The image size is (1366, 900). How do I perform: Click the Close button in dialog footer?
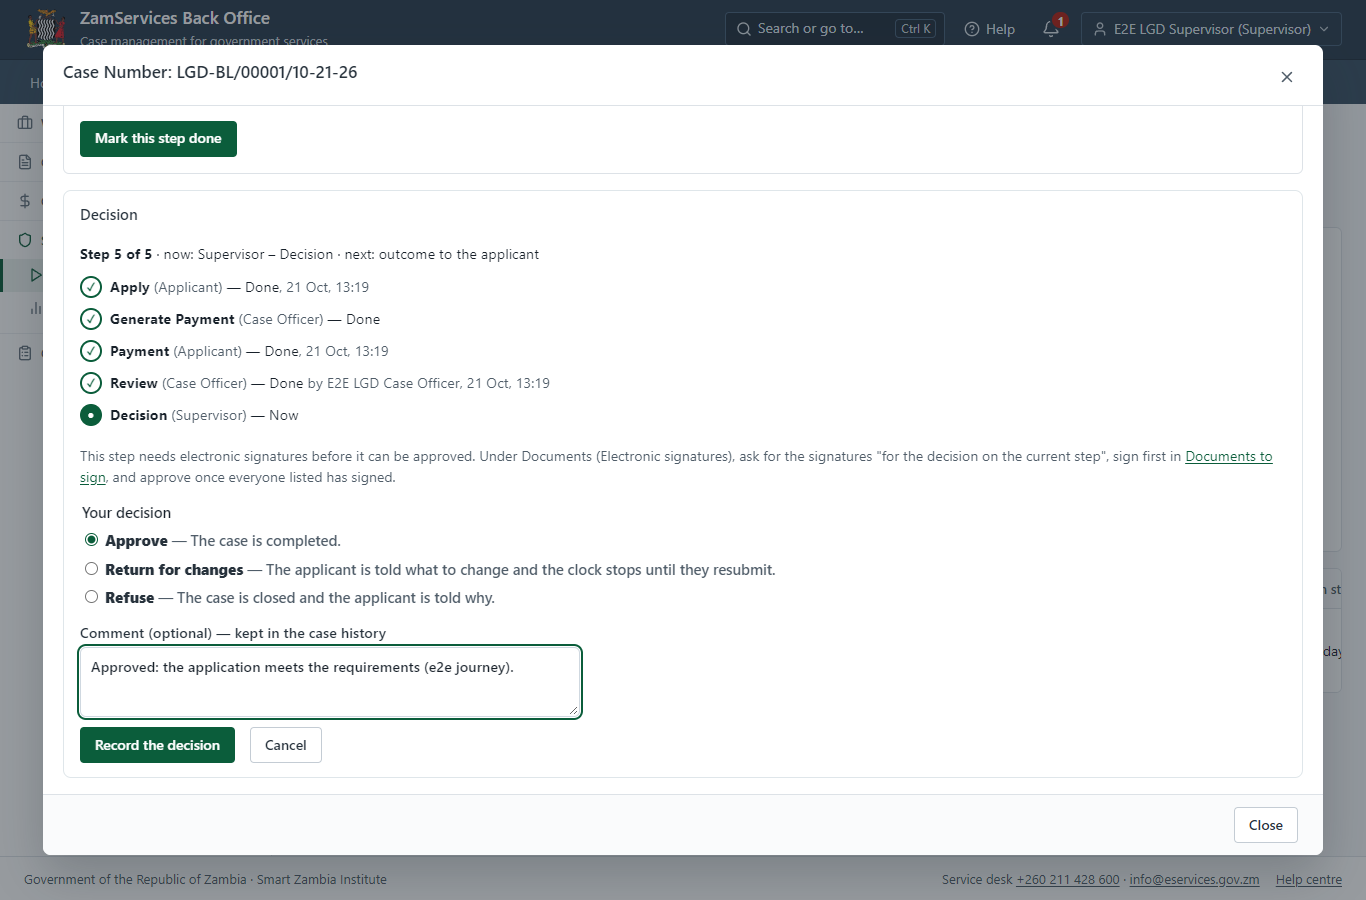(1266, 825)
